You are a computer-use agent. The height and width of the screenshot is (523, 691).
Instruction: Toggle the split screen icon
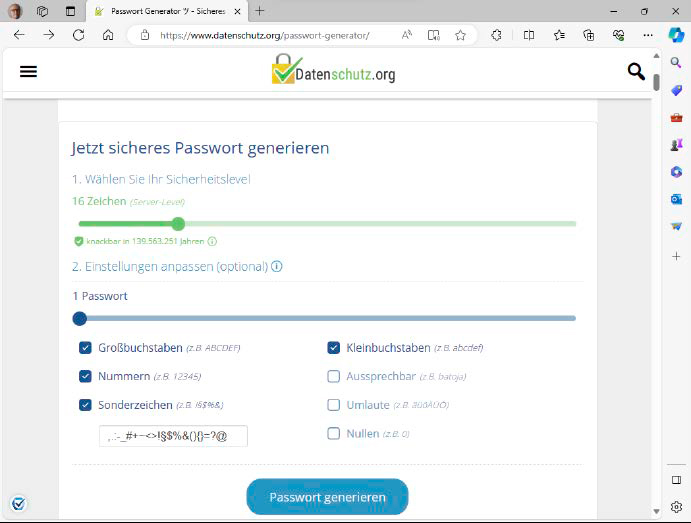coord(529,35)
